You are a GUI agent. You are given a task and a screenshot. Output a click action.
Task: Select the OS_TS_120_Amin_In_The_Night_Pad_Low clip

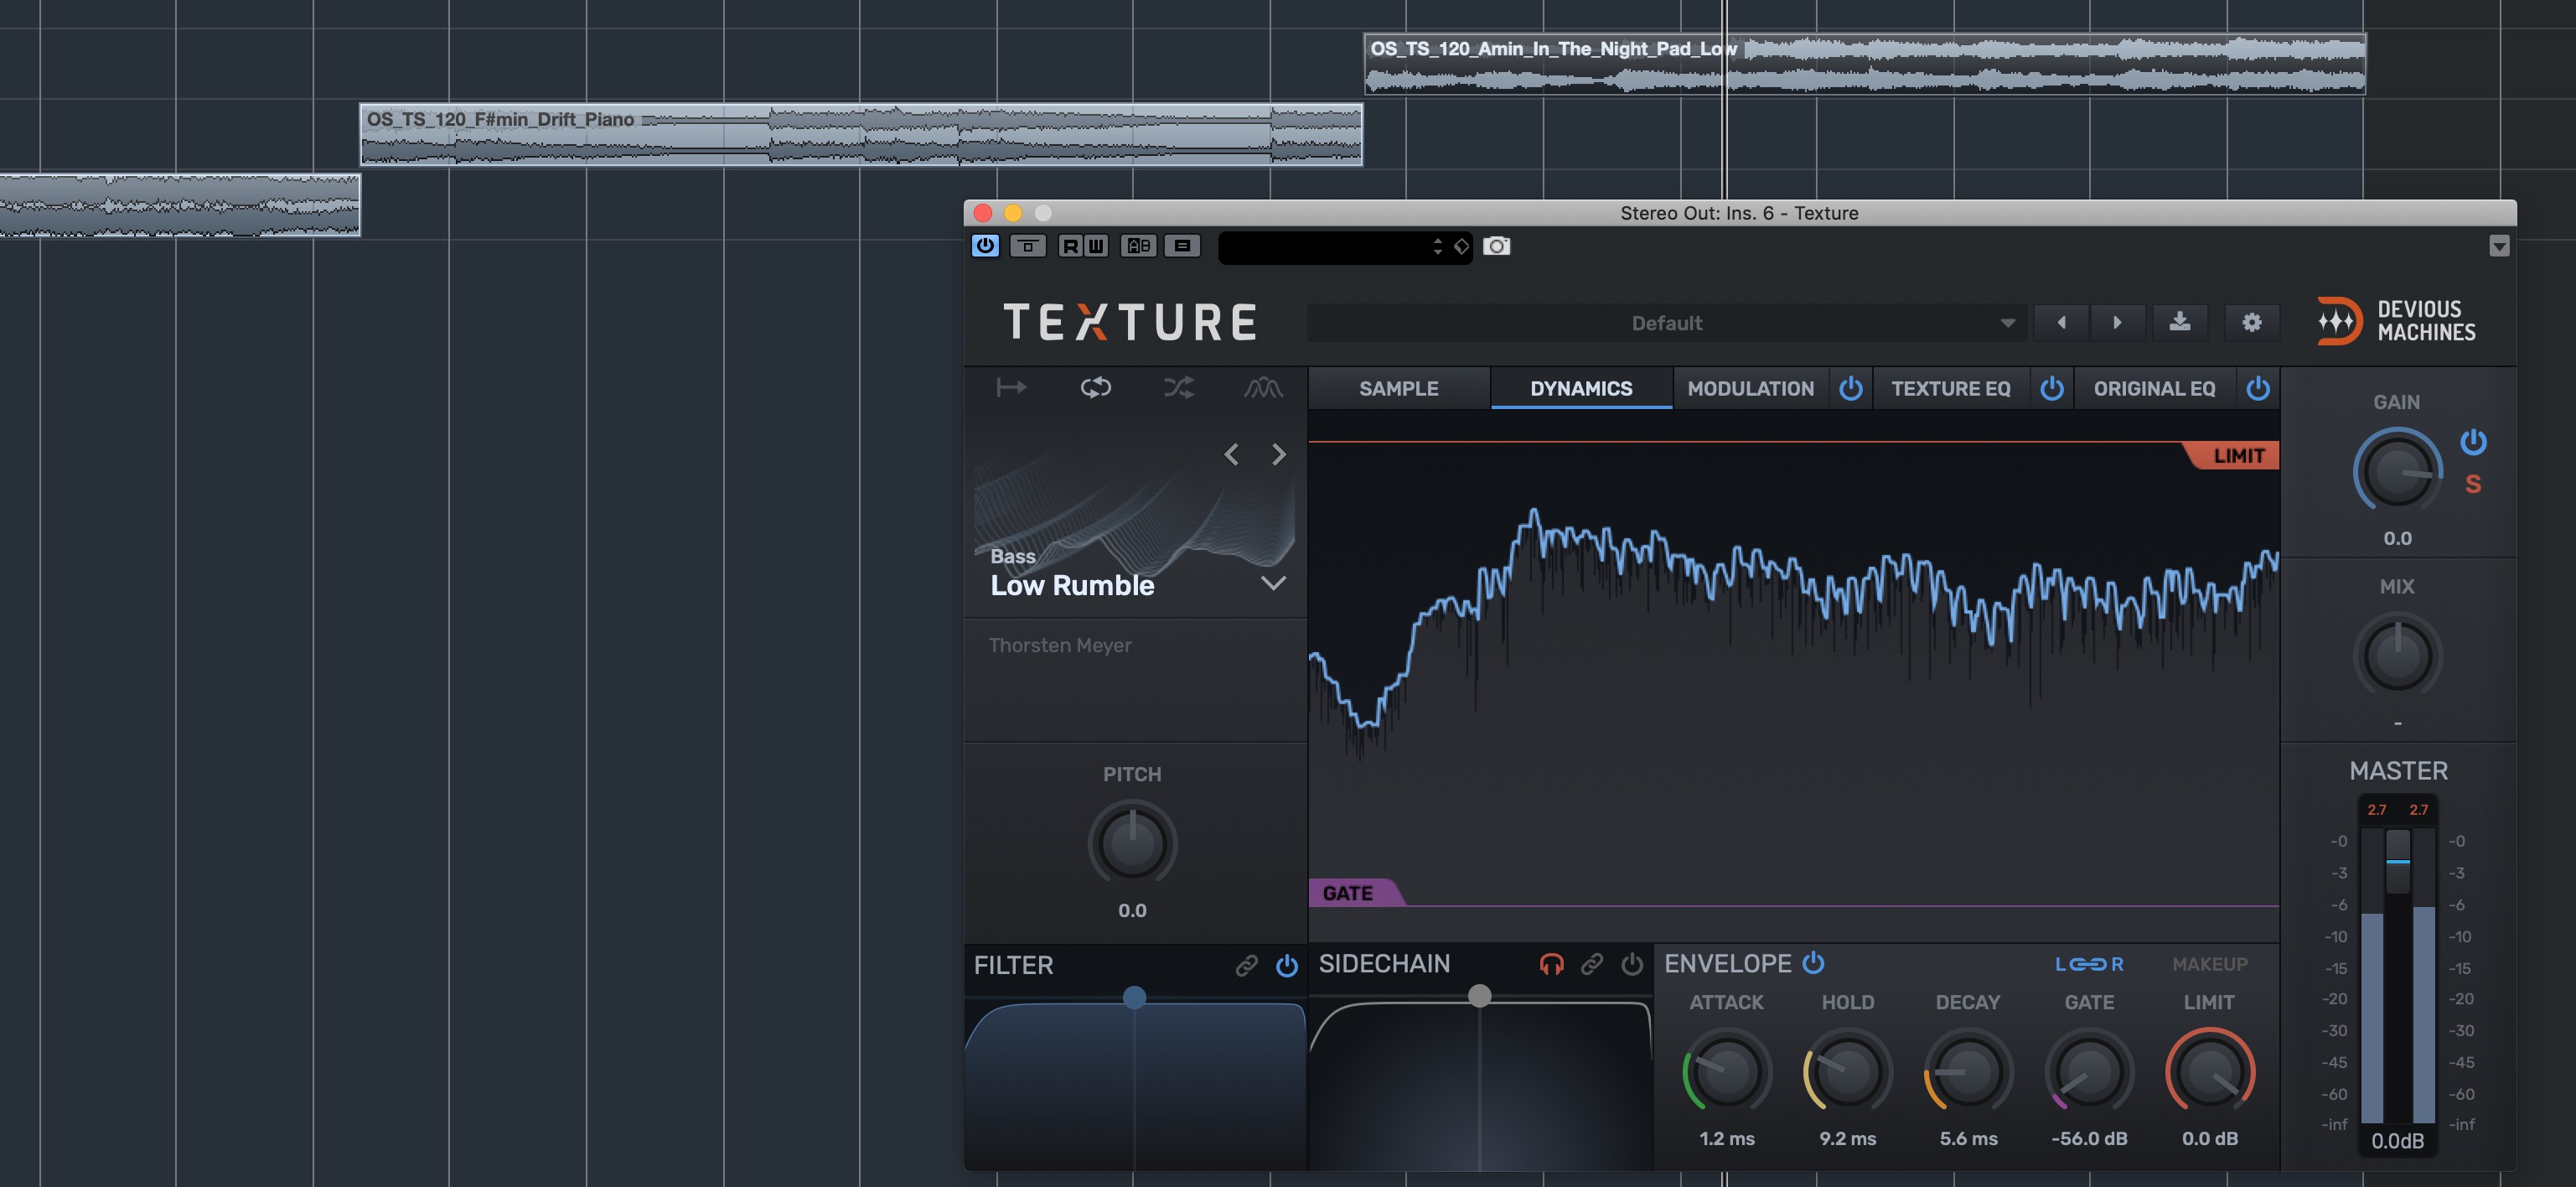[1865, 64]
